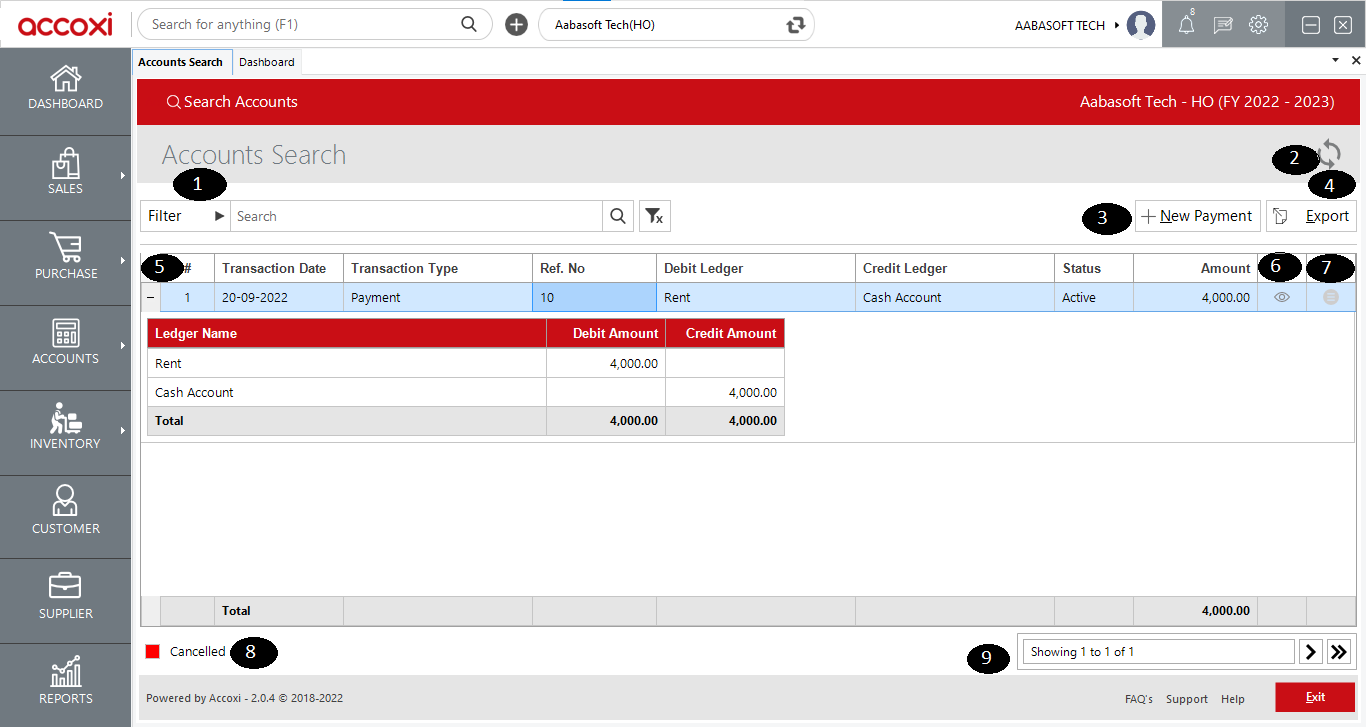
Task: Open the Help link
Action: click(1233, 699)
